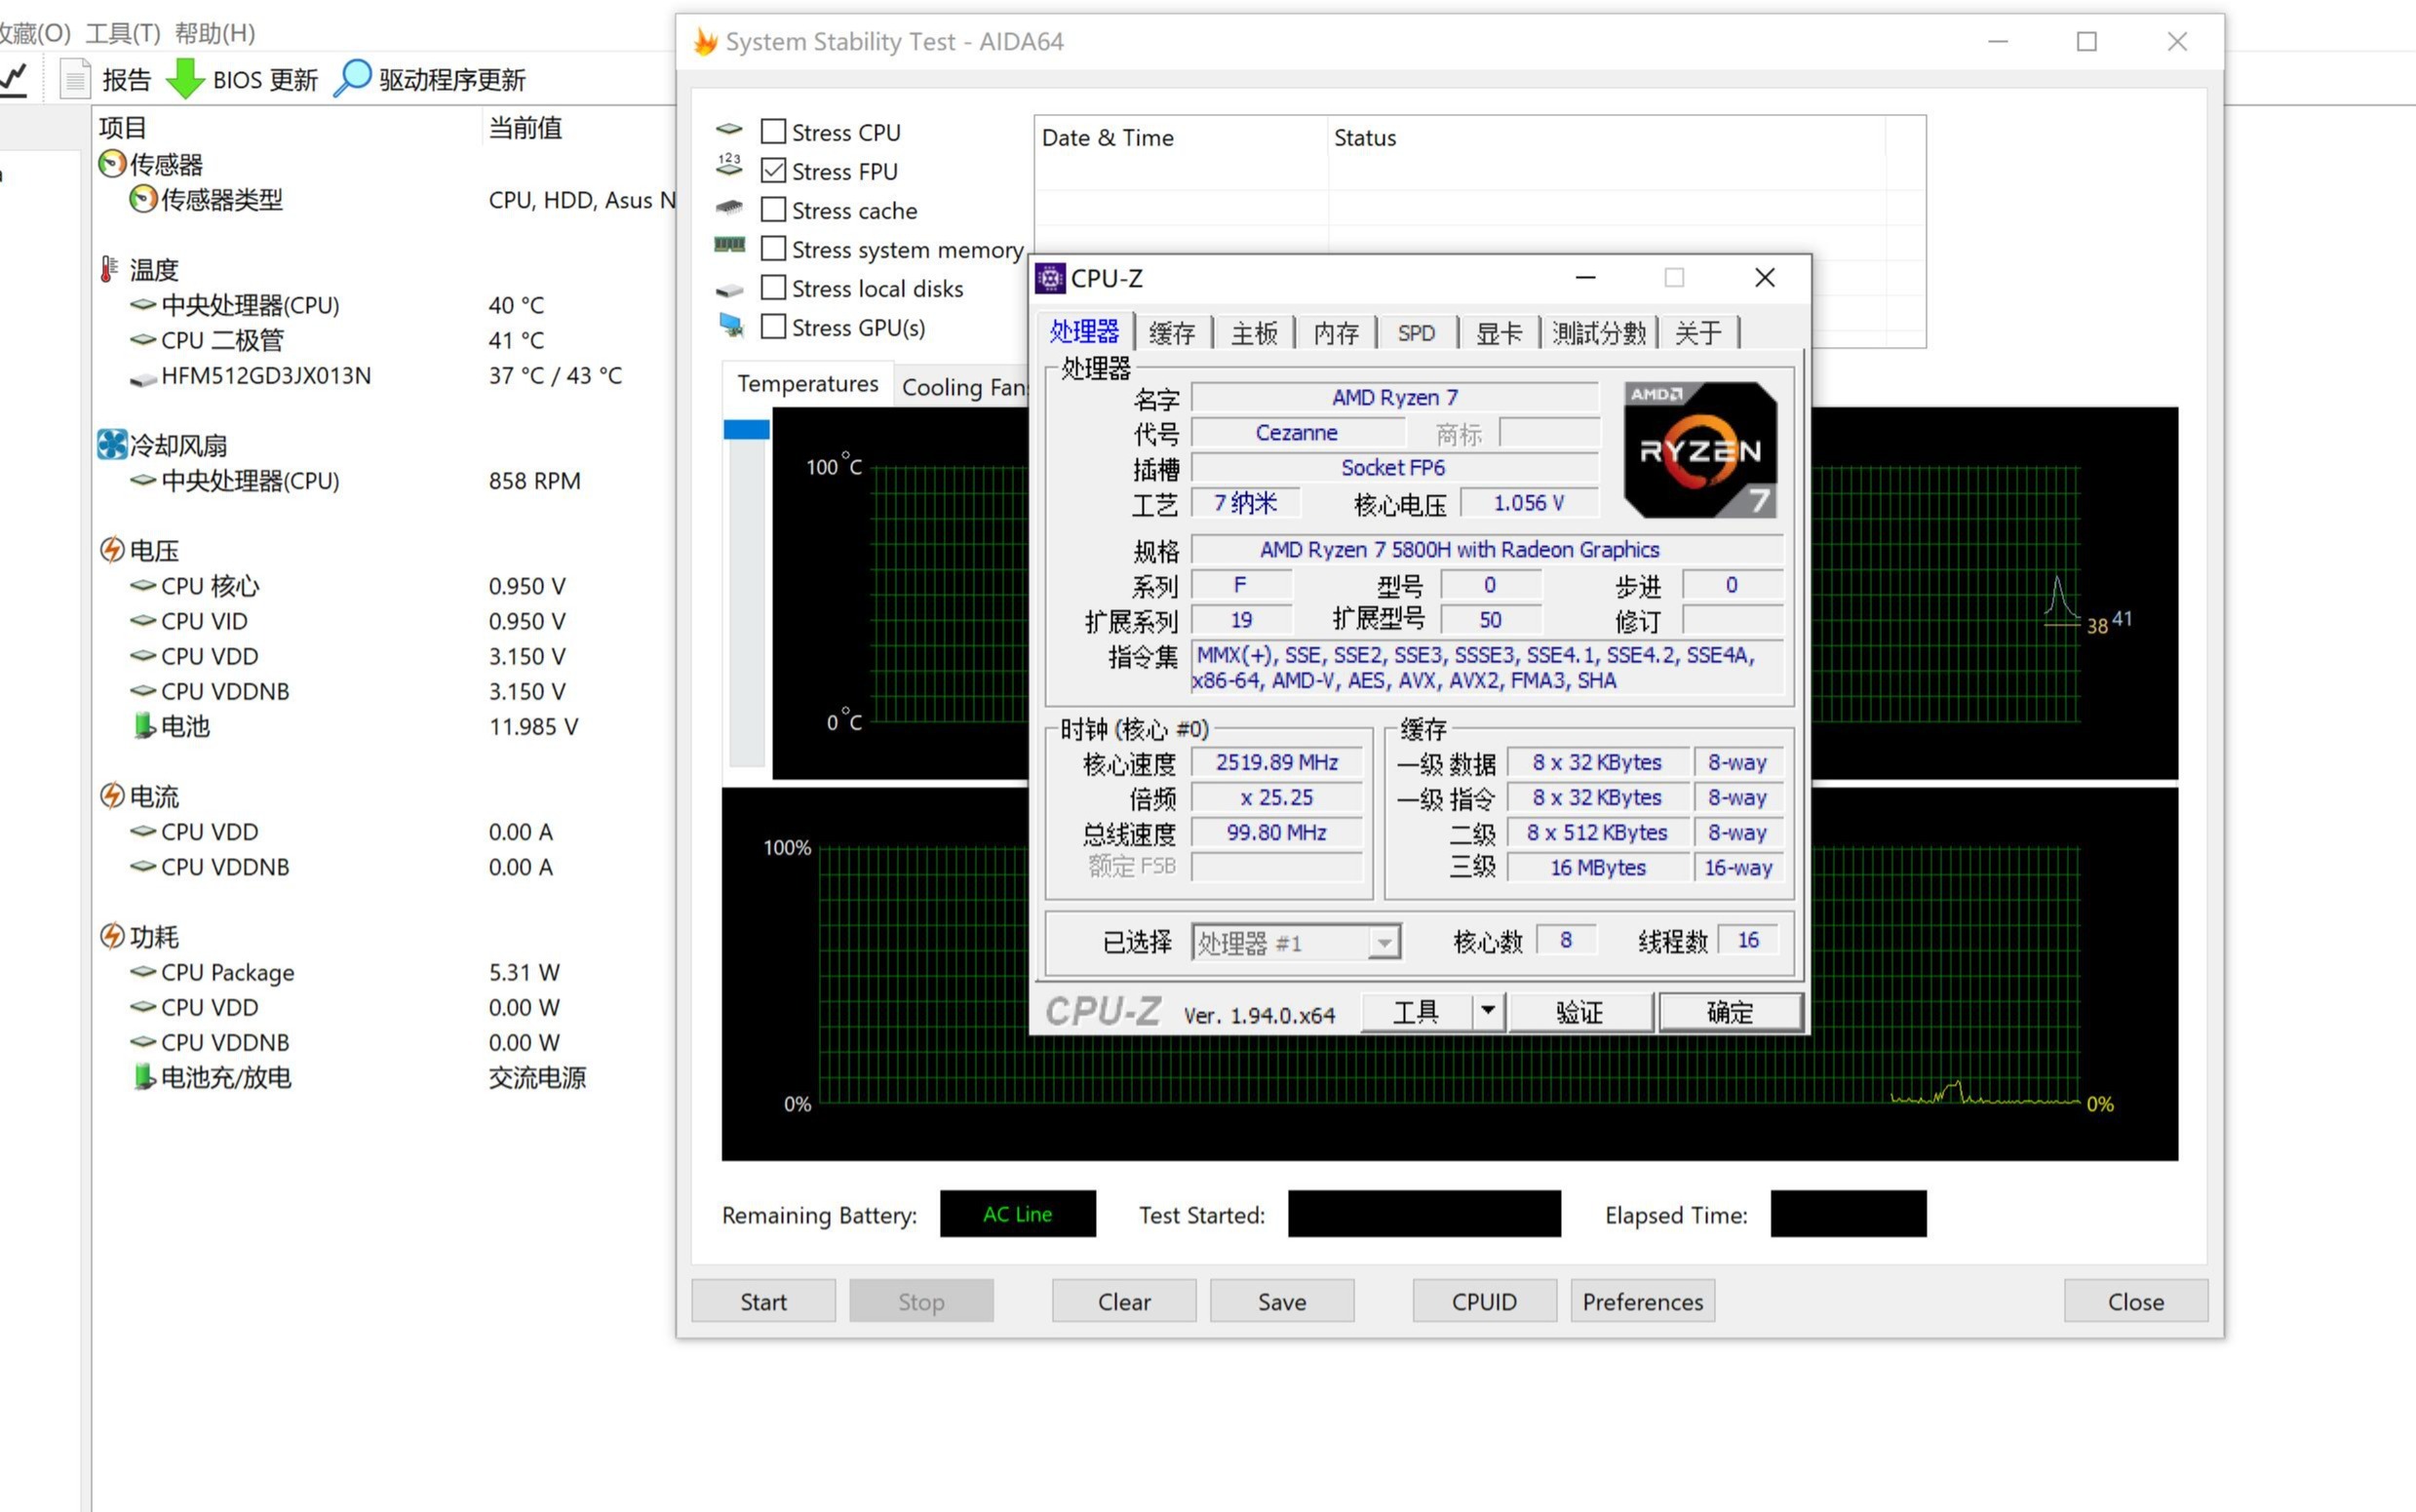Click the AMD Ryzen 7 logo
2416x1512 pixels.
click(x=1700, y=449)
